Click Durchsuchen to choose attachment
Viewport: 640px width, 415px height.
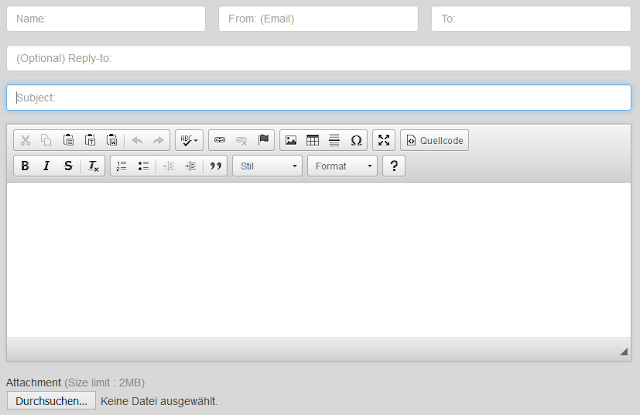pyautogui.click(x=51, y=401)
